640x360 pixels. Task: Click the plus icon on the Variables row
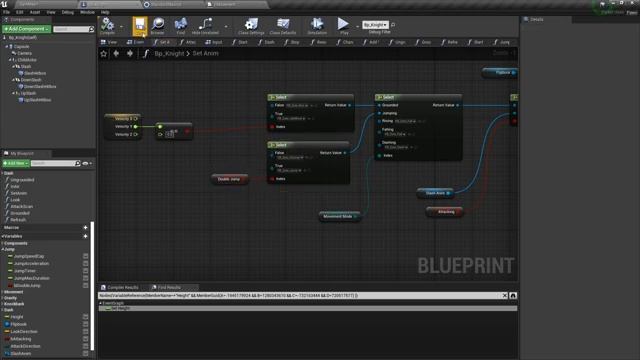[85, 236]
